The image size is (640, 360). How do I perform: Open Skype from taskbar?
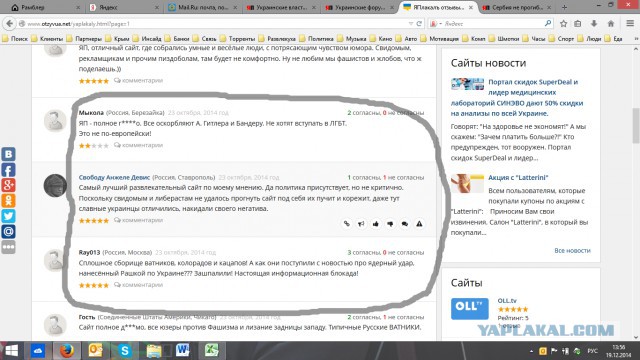pyautogui.click(x=124, y=351)
